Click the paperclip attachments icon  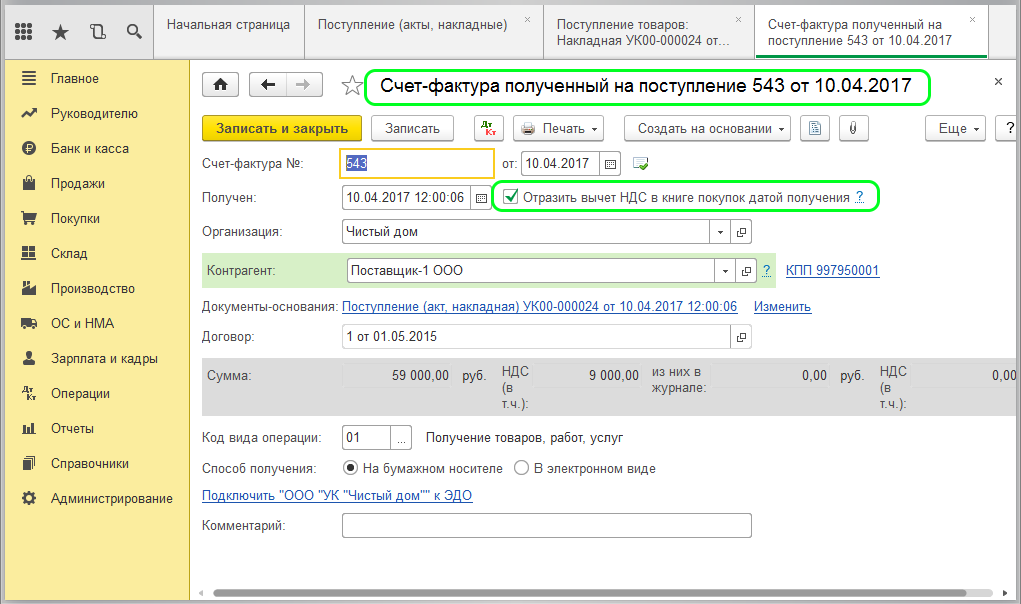point(853,128)
